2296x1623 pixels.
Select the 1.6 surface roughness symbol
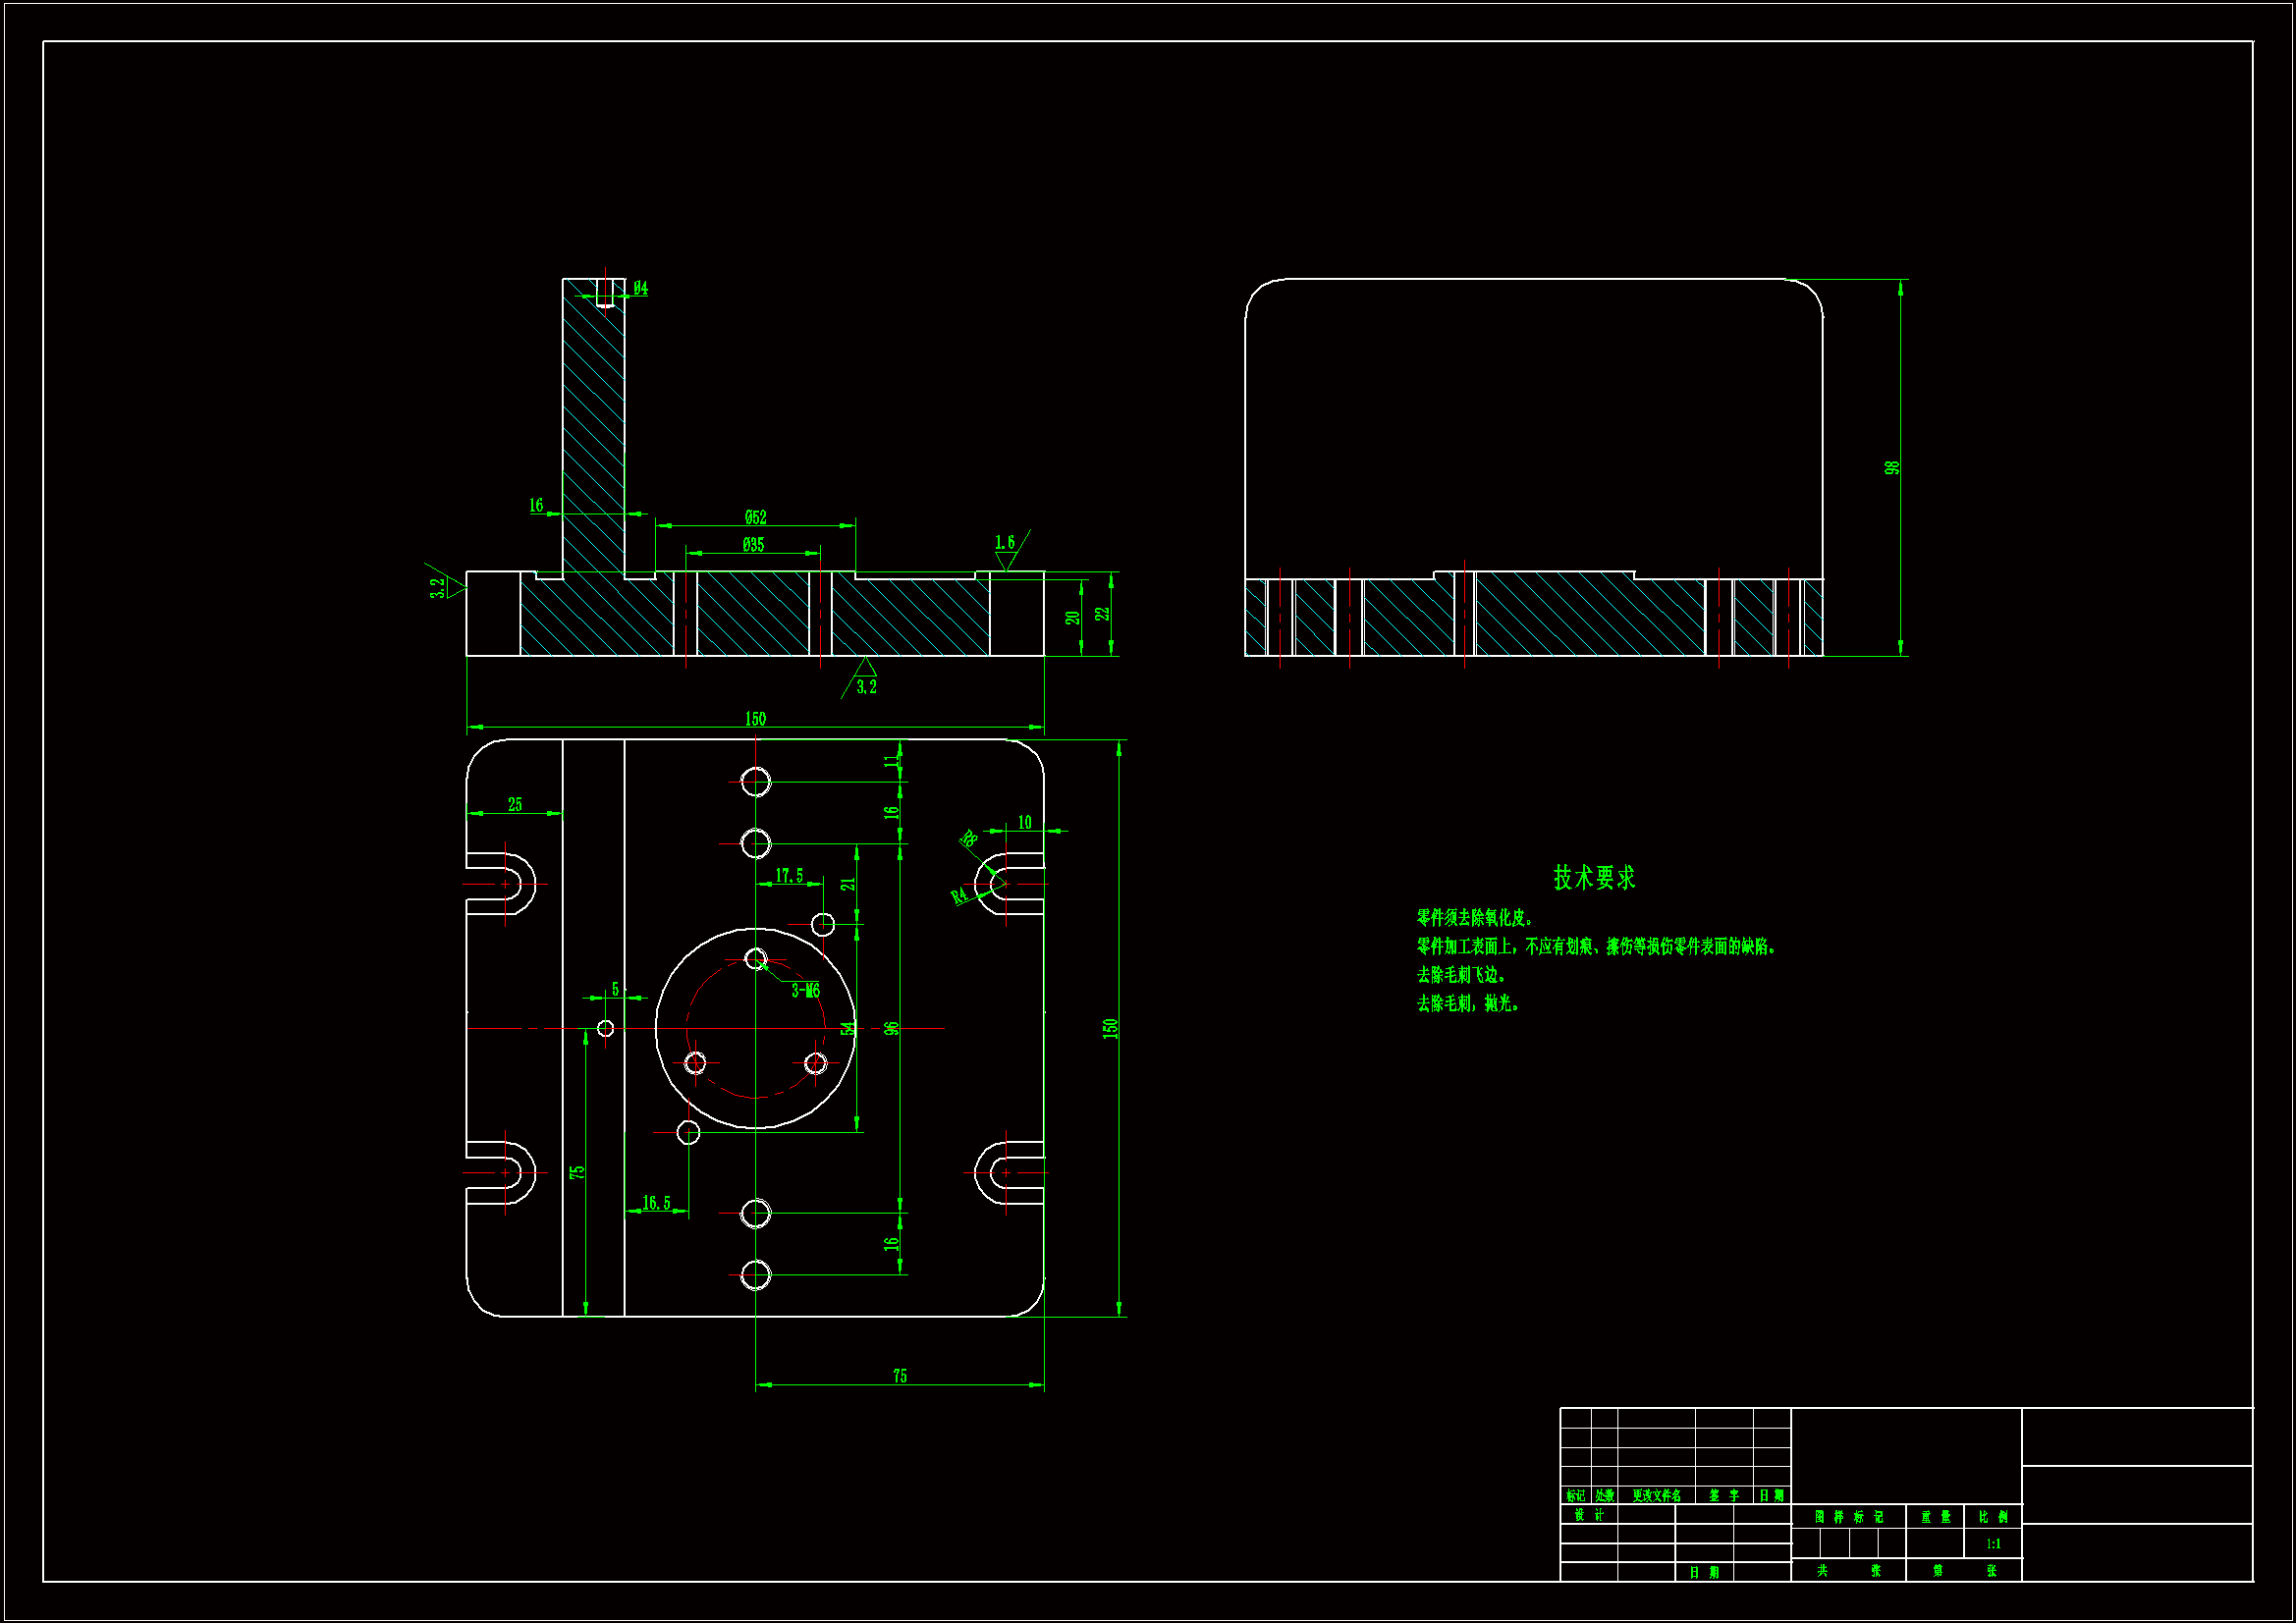click(1005, 543)
